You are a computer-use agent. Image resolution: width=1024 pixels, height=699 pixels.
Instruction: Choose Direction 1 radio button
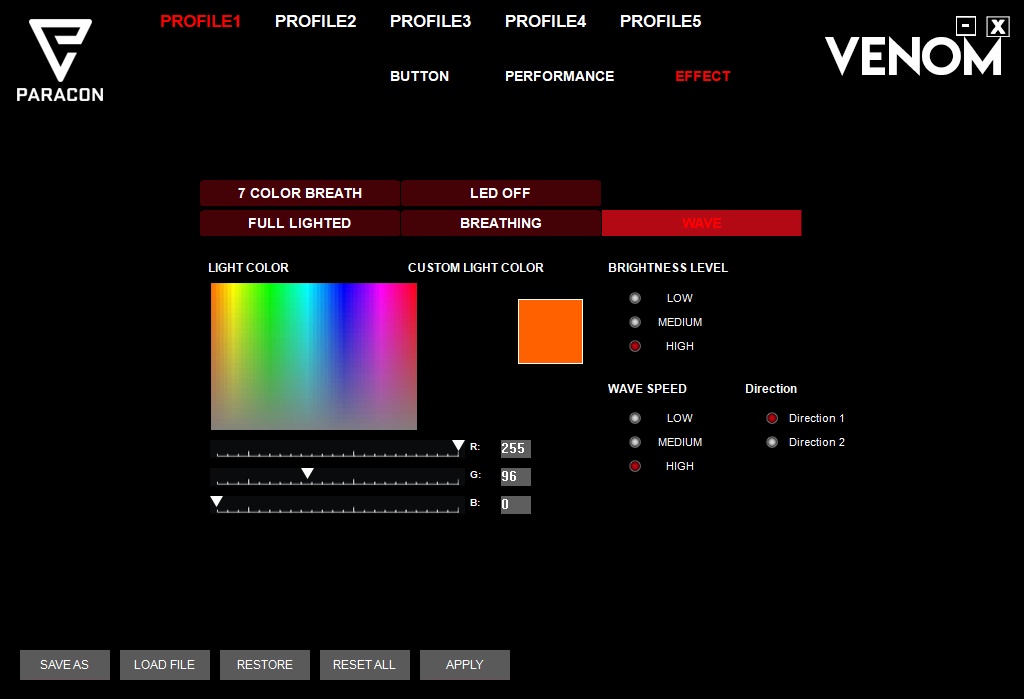[772, 418]
